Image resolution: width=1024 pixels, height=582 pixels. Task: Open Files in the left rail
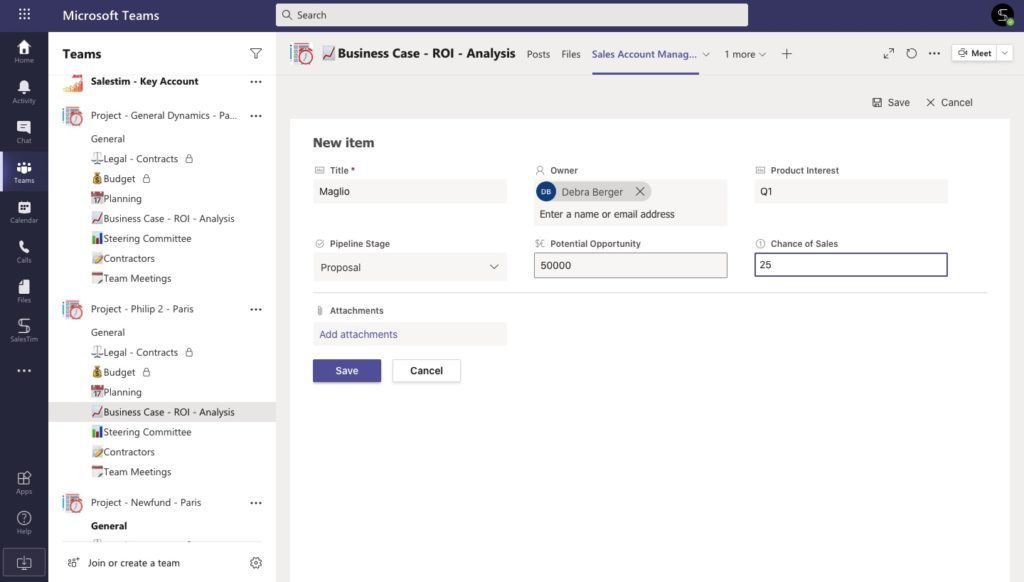click(24, 291)
